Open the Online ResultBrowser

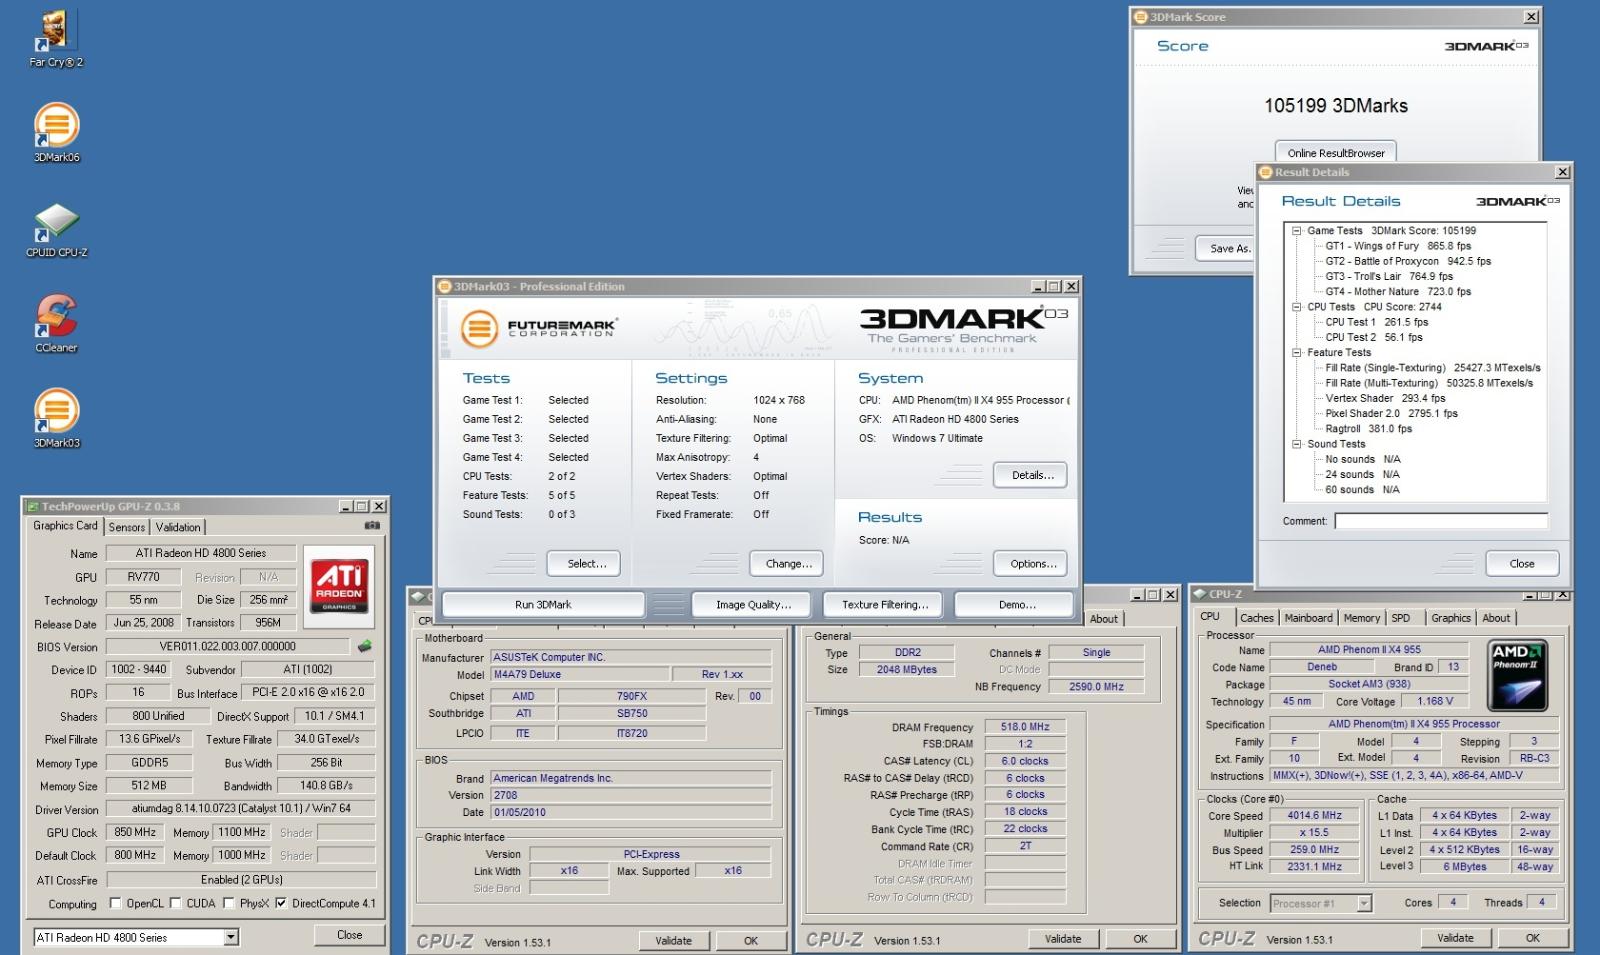pos(1335,152)
